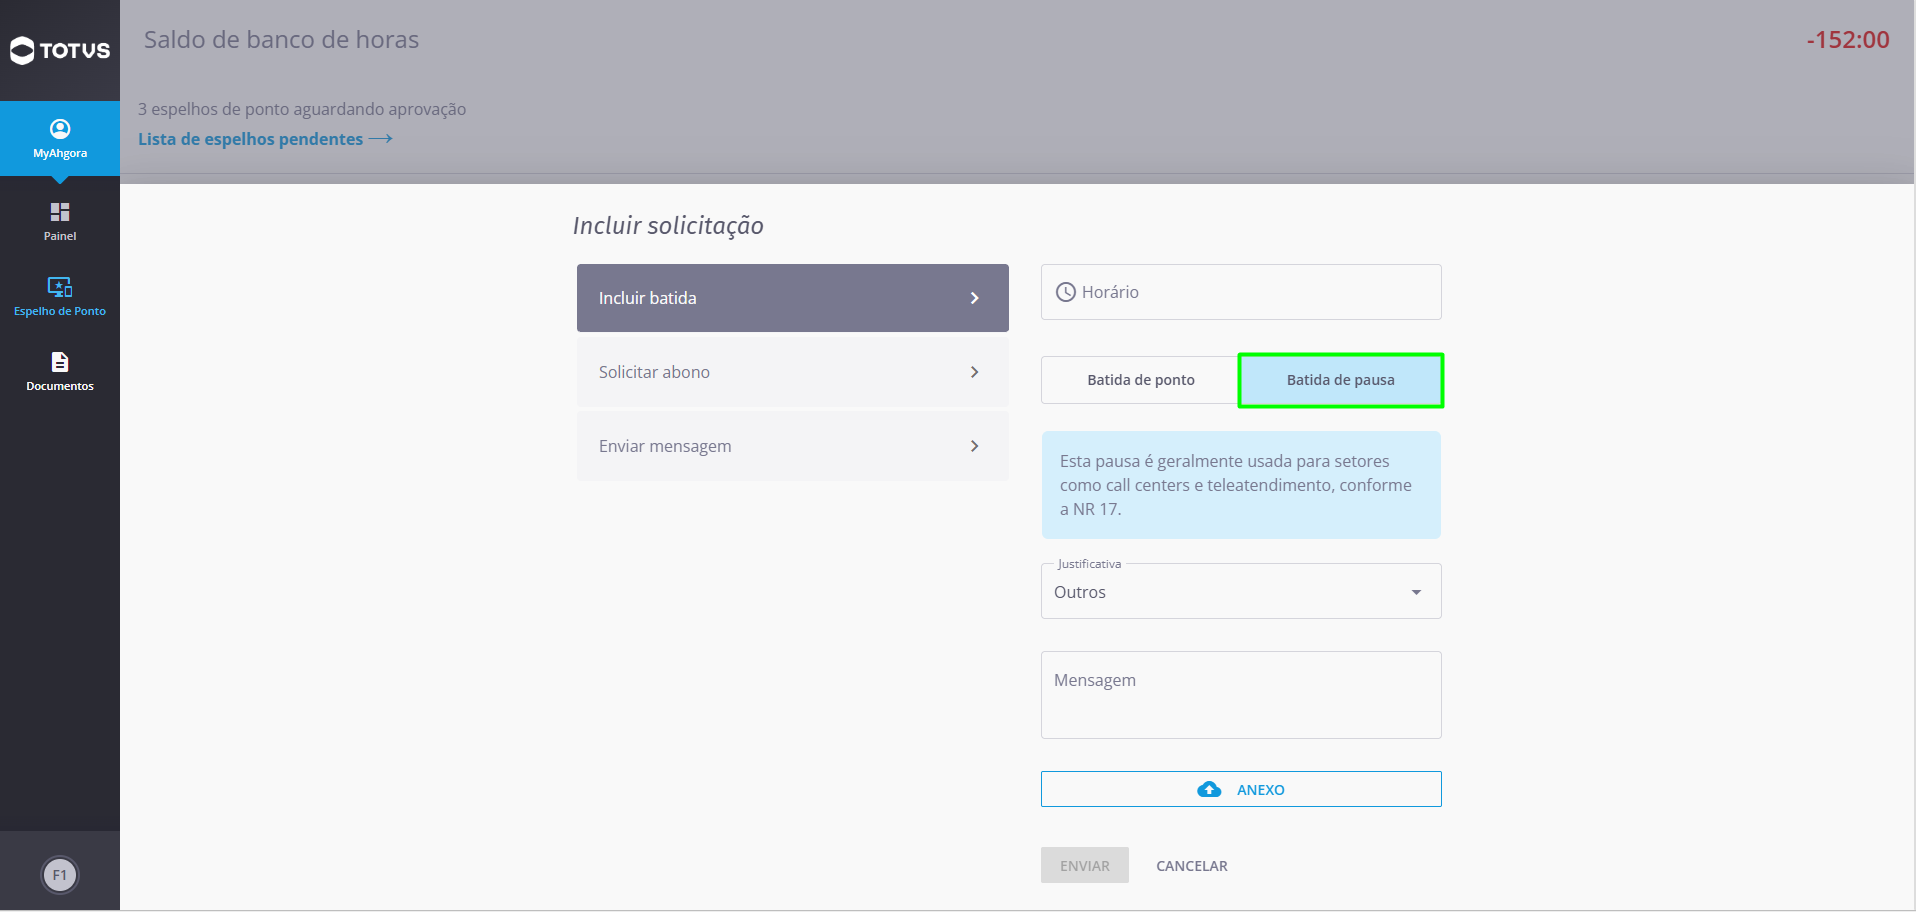Click chevron on Solicitar abono
Screen dimensions: 1916x912
[x=975, y=372]
